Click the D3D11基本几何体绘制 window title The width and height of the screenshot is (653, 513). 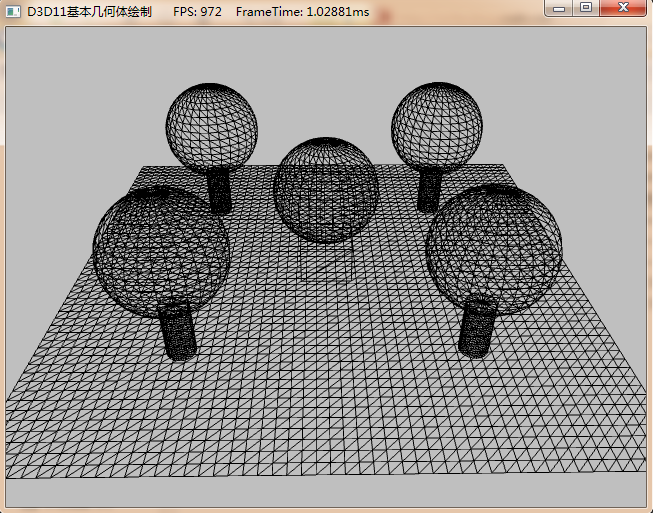coord(90,10)
